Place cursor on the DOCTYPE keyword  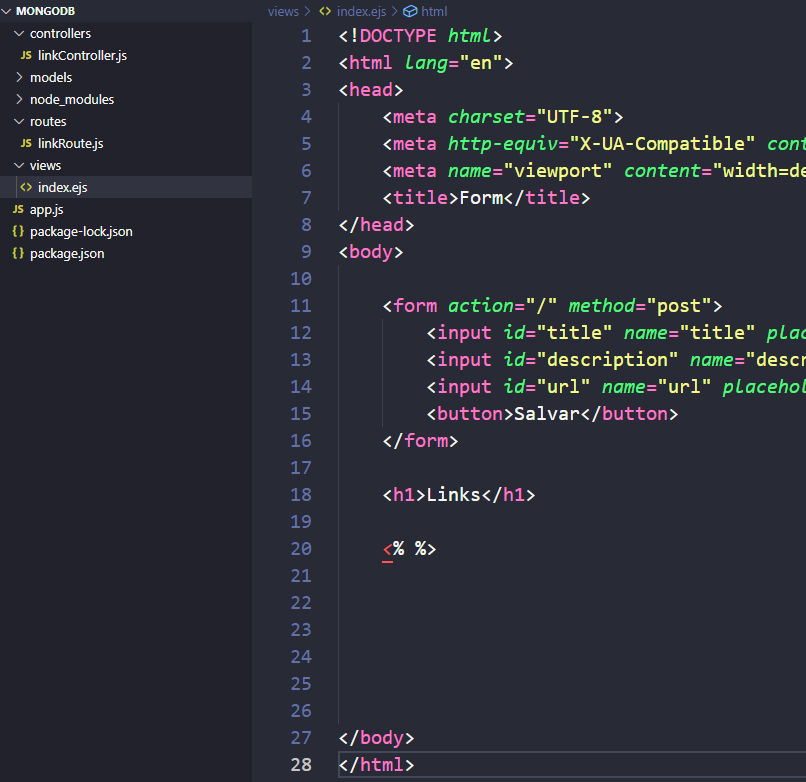pyautogui.click(x=398, y=36)
